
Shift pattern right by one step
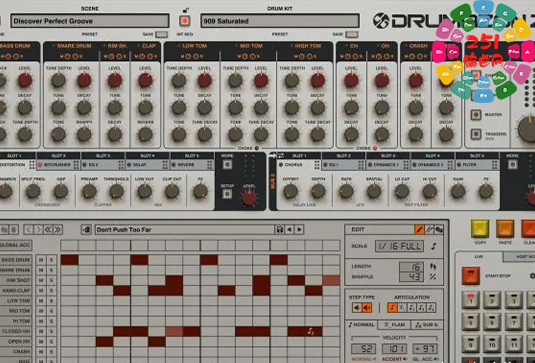tap(38, 230)
